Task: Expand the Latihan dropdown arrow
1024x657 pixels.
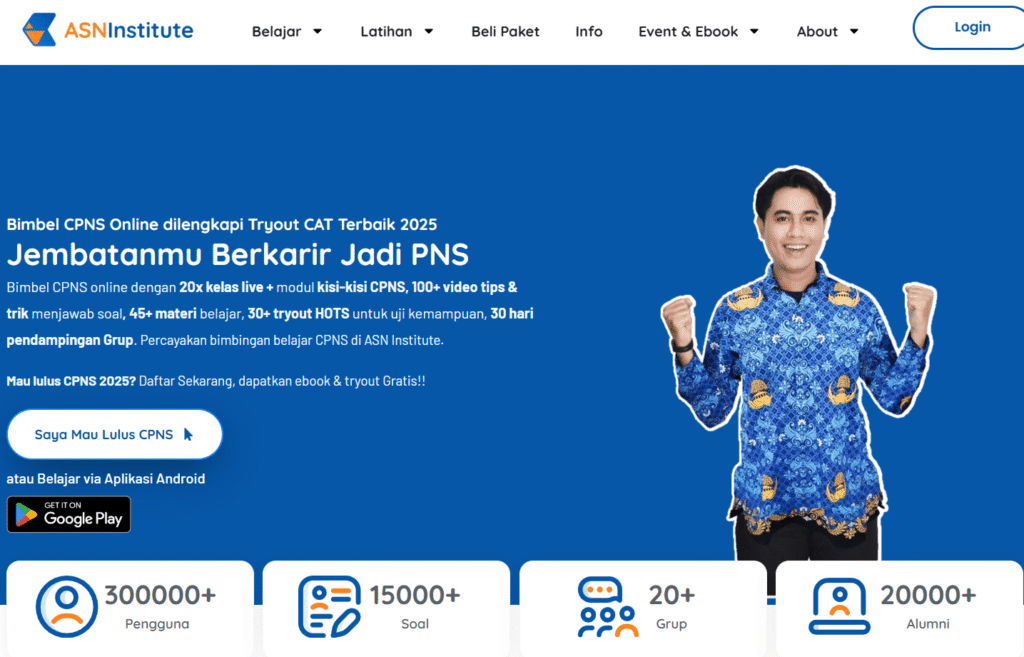Action: tap(429, 31)
